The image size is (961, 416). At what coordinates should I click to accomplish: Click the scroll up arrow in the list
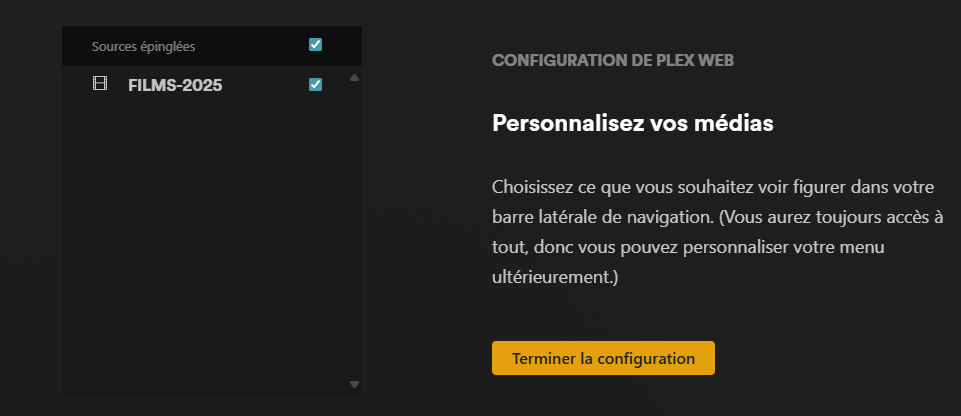[354, 78]
